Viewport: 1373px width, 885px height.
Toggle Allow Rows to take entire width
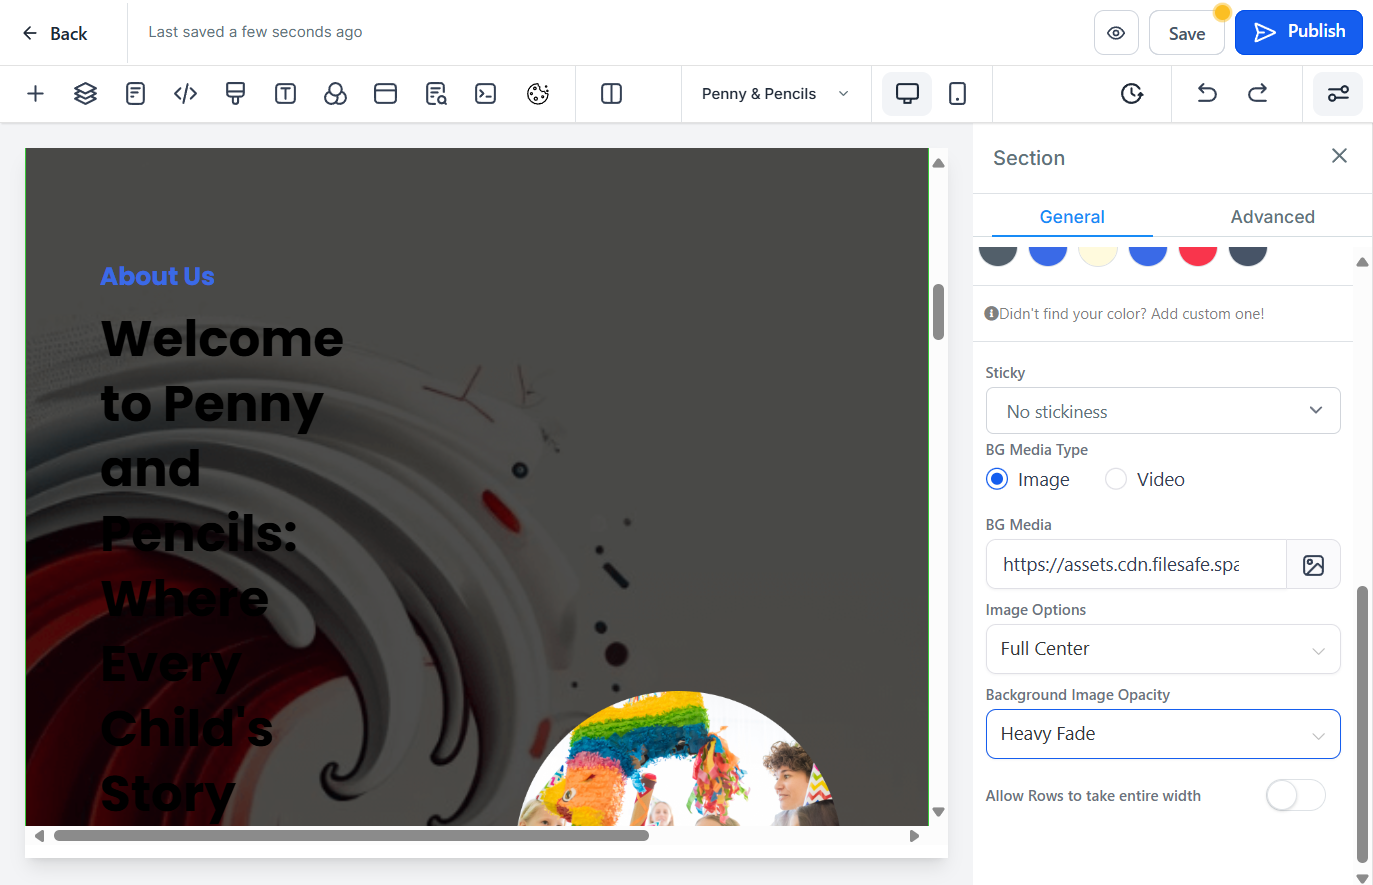(1295, 796)
